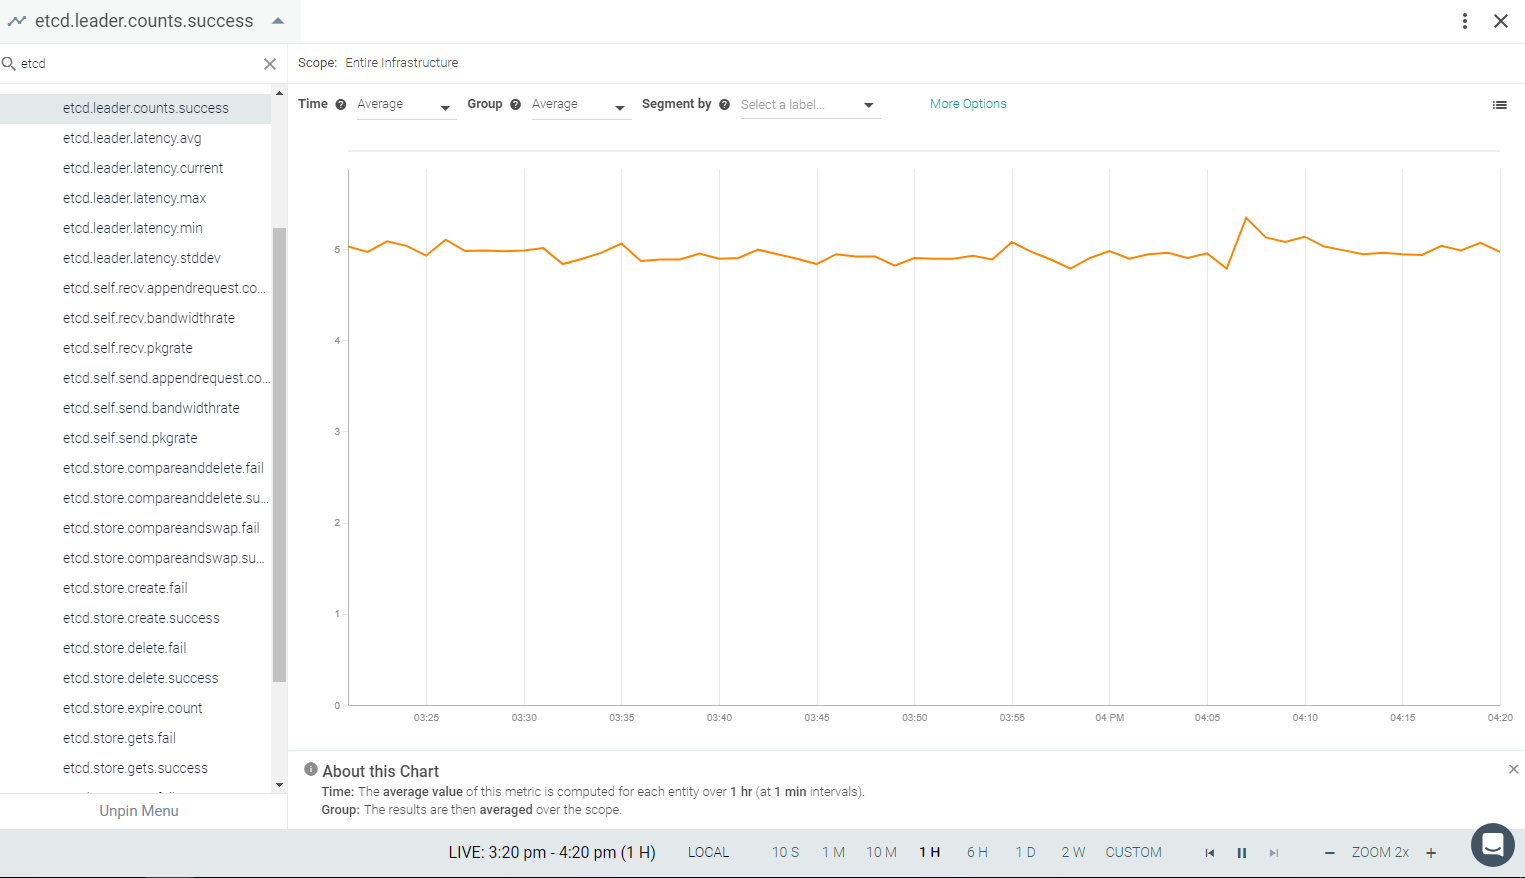This screenshot has height=878, width=1525.
Task: Open the CUSTOM time range
Action: 1134,853
